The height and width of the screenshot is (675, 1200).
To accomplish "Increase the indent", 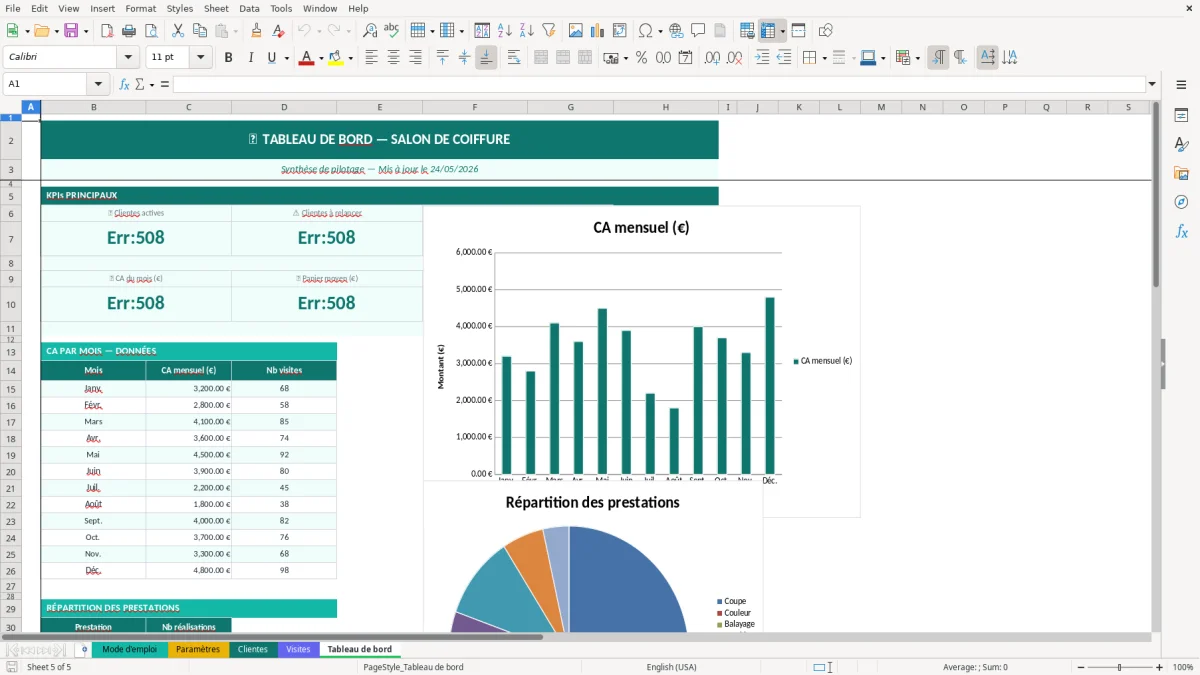I will click(x=763, y=58).
